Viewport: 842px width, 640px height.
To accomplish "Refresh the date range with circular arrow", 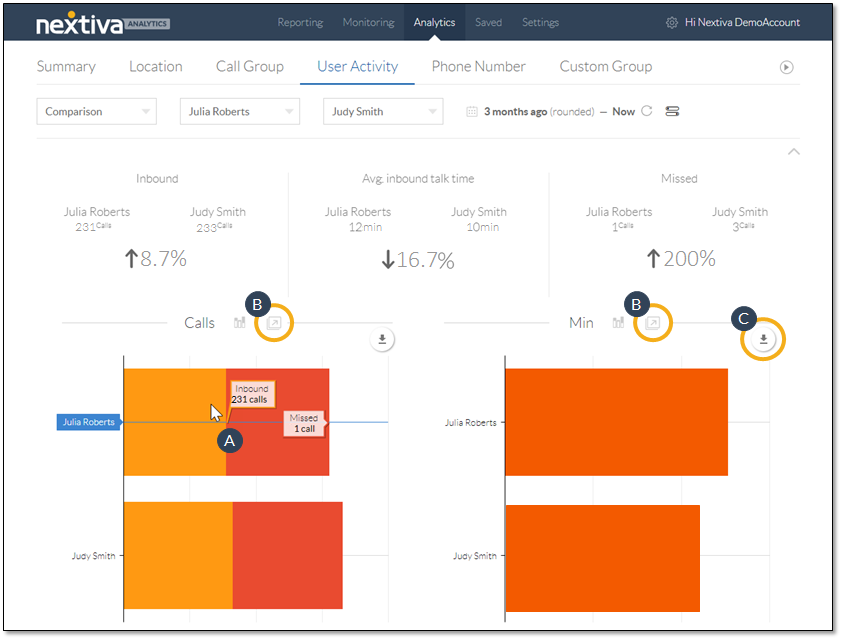I will tap(647, 111).
